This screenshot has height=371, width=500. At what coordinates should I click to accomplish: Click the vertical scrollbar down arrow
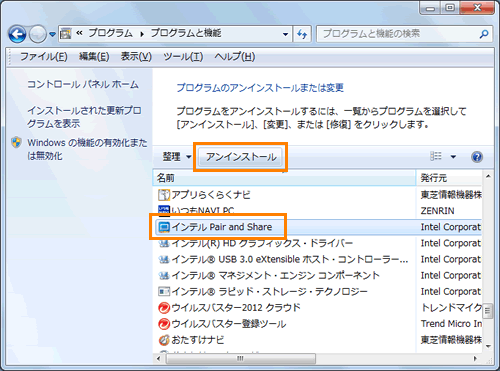[x=488, y=346]
